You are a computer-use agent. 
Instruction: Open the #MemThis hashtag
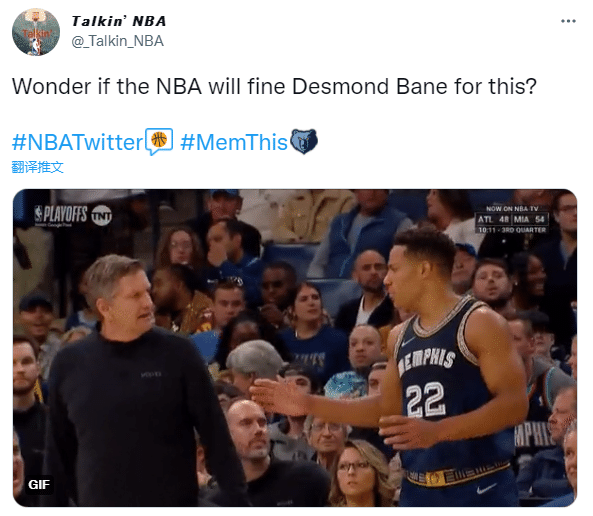coord(234,142)
